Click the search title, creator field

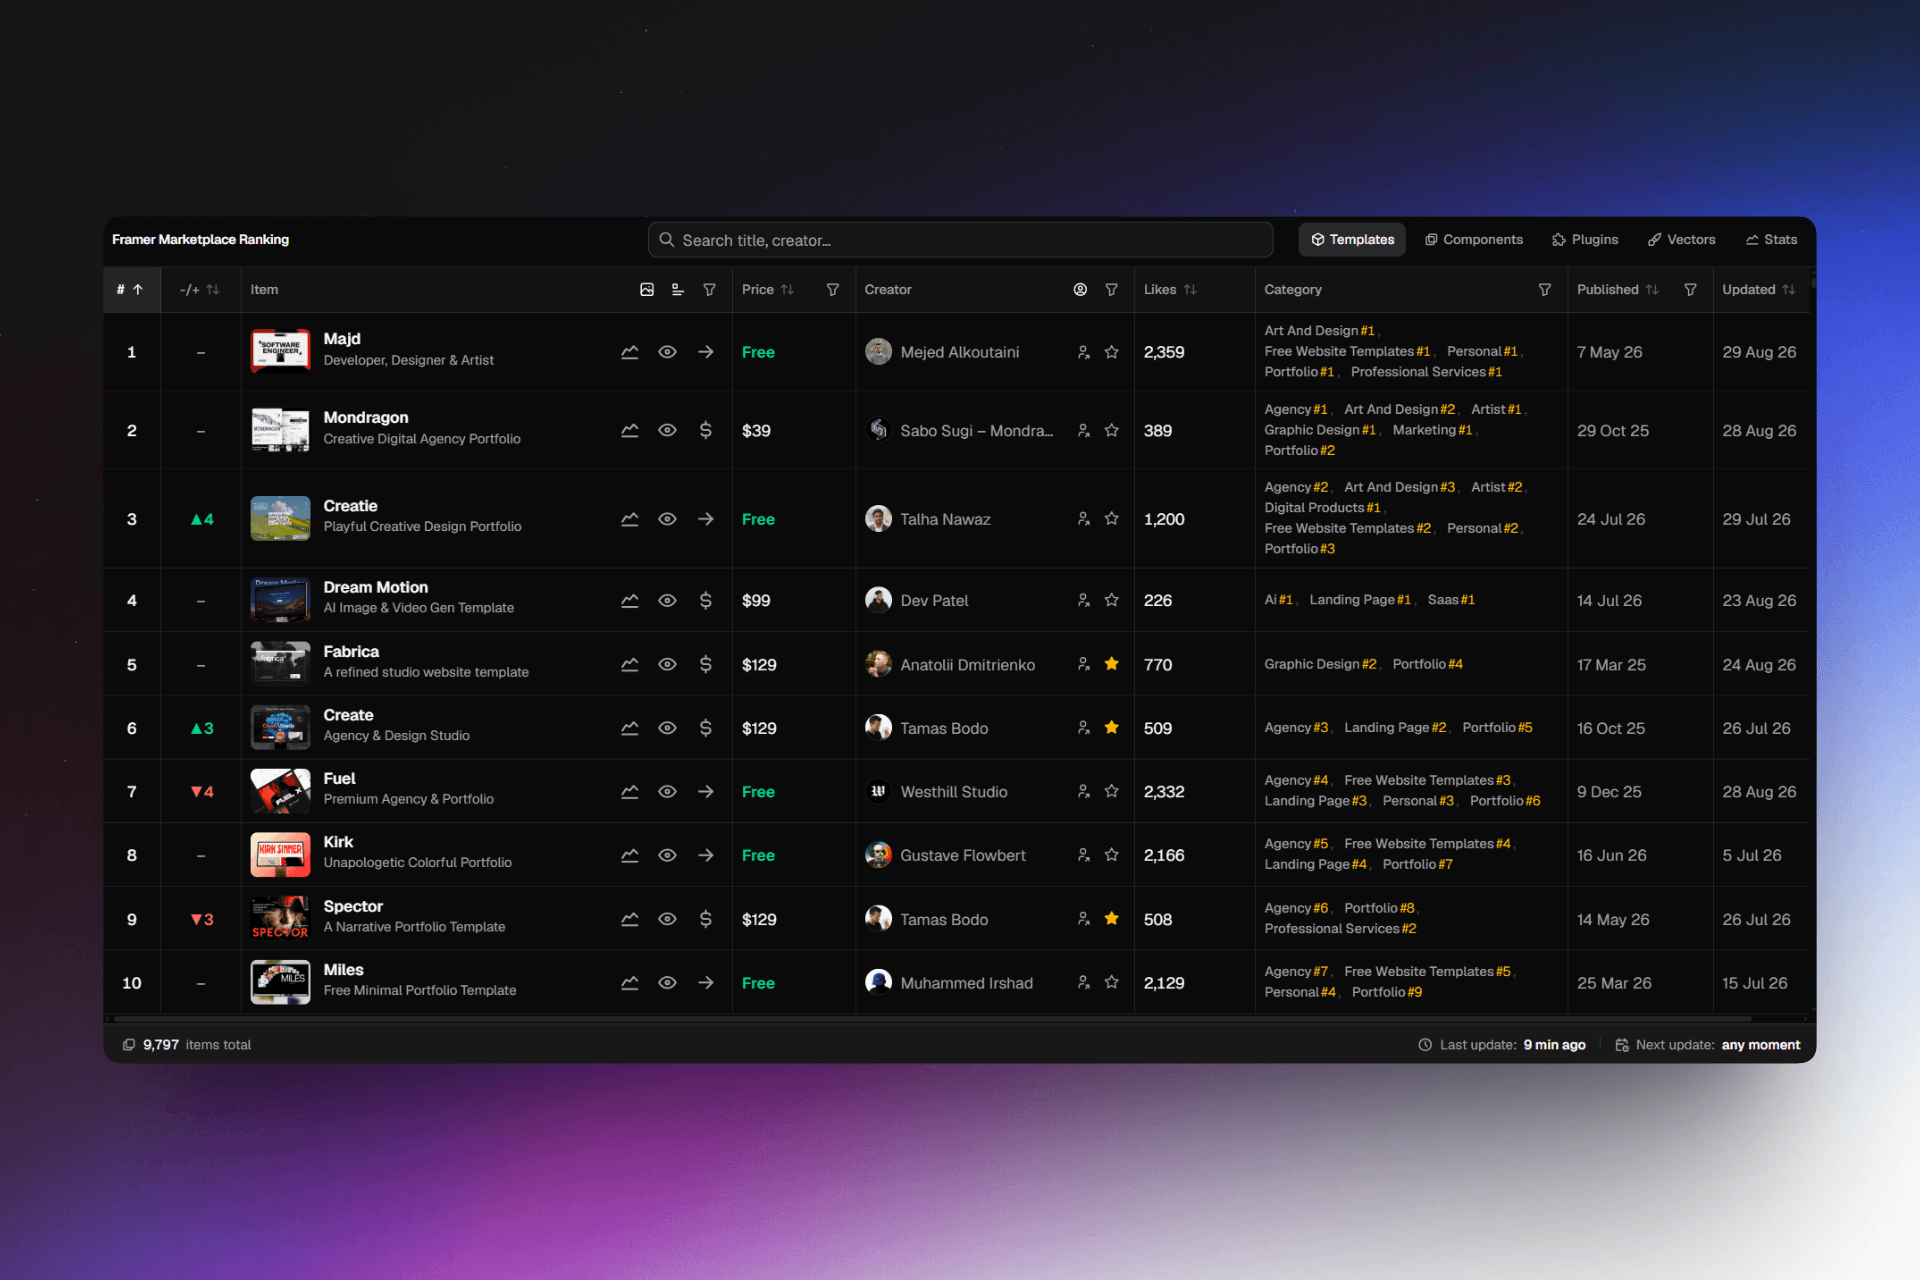click(x=960, y=240)
